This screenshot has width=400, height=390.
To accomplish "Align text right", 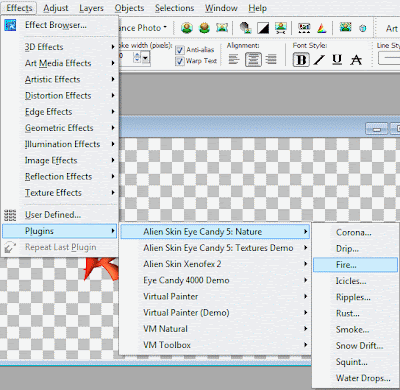I will click(271, 60).
